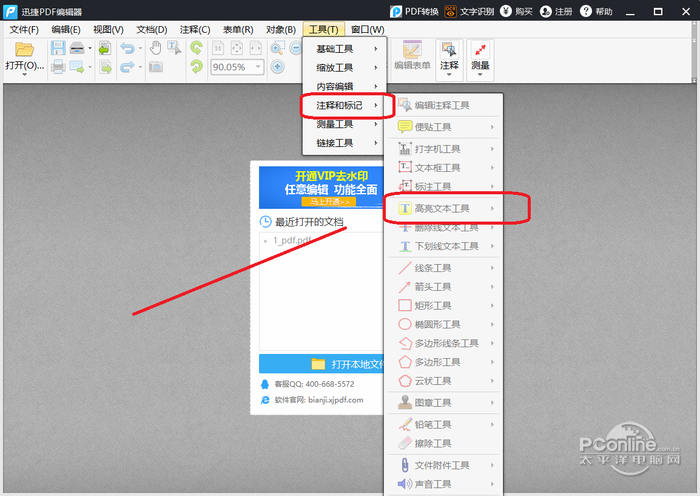Click the 注释 annotation toolbar icon
Image resolution: width=700 pixels, height=496 pixels.
pyautogui.click(x=449, y=56)
